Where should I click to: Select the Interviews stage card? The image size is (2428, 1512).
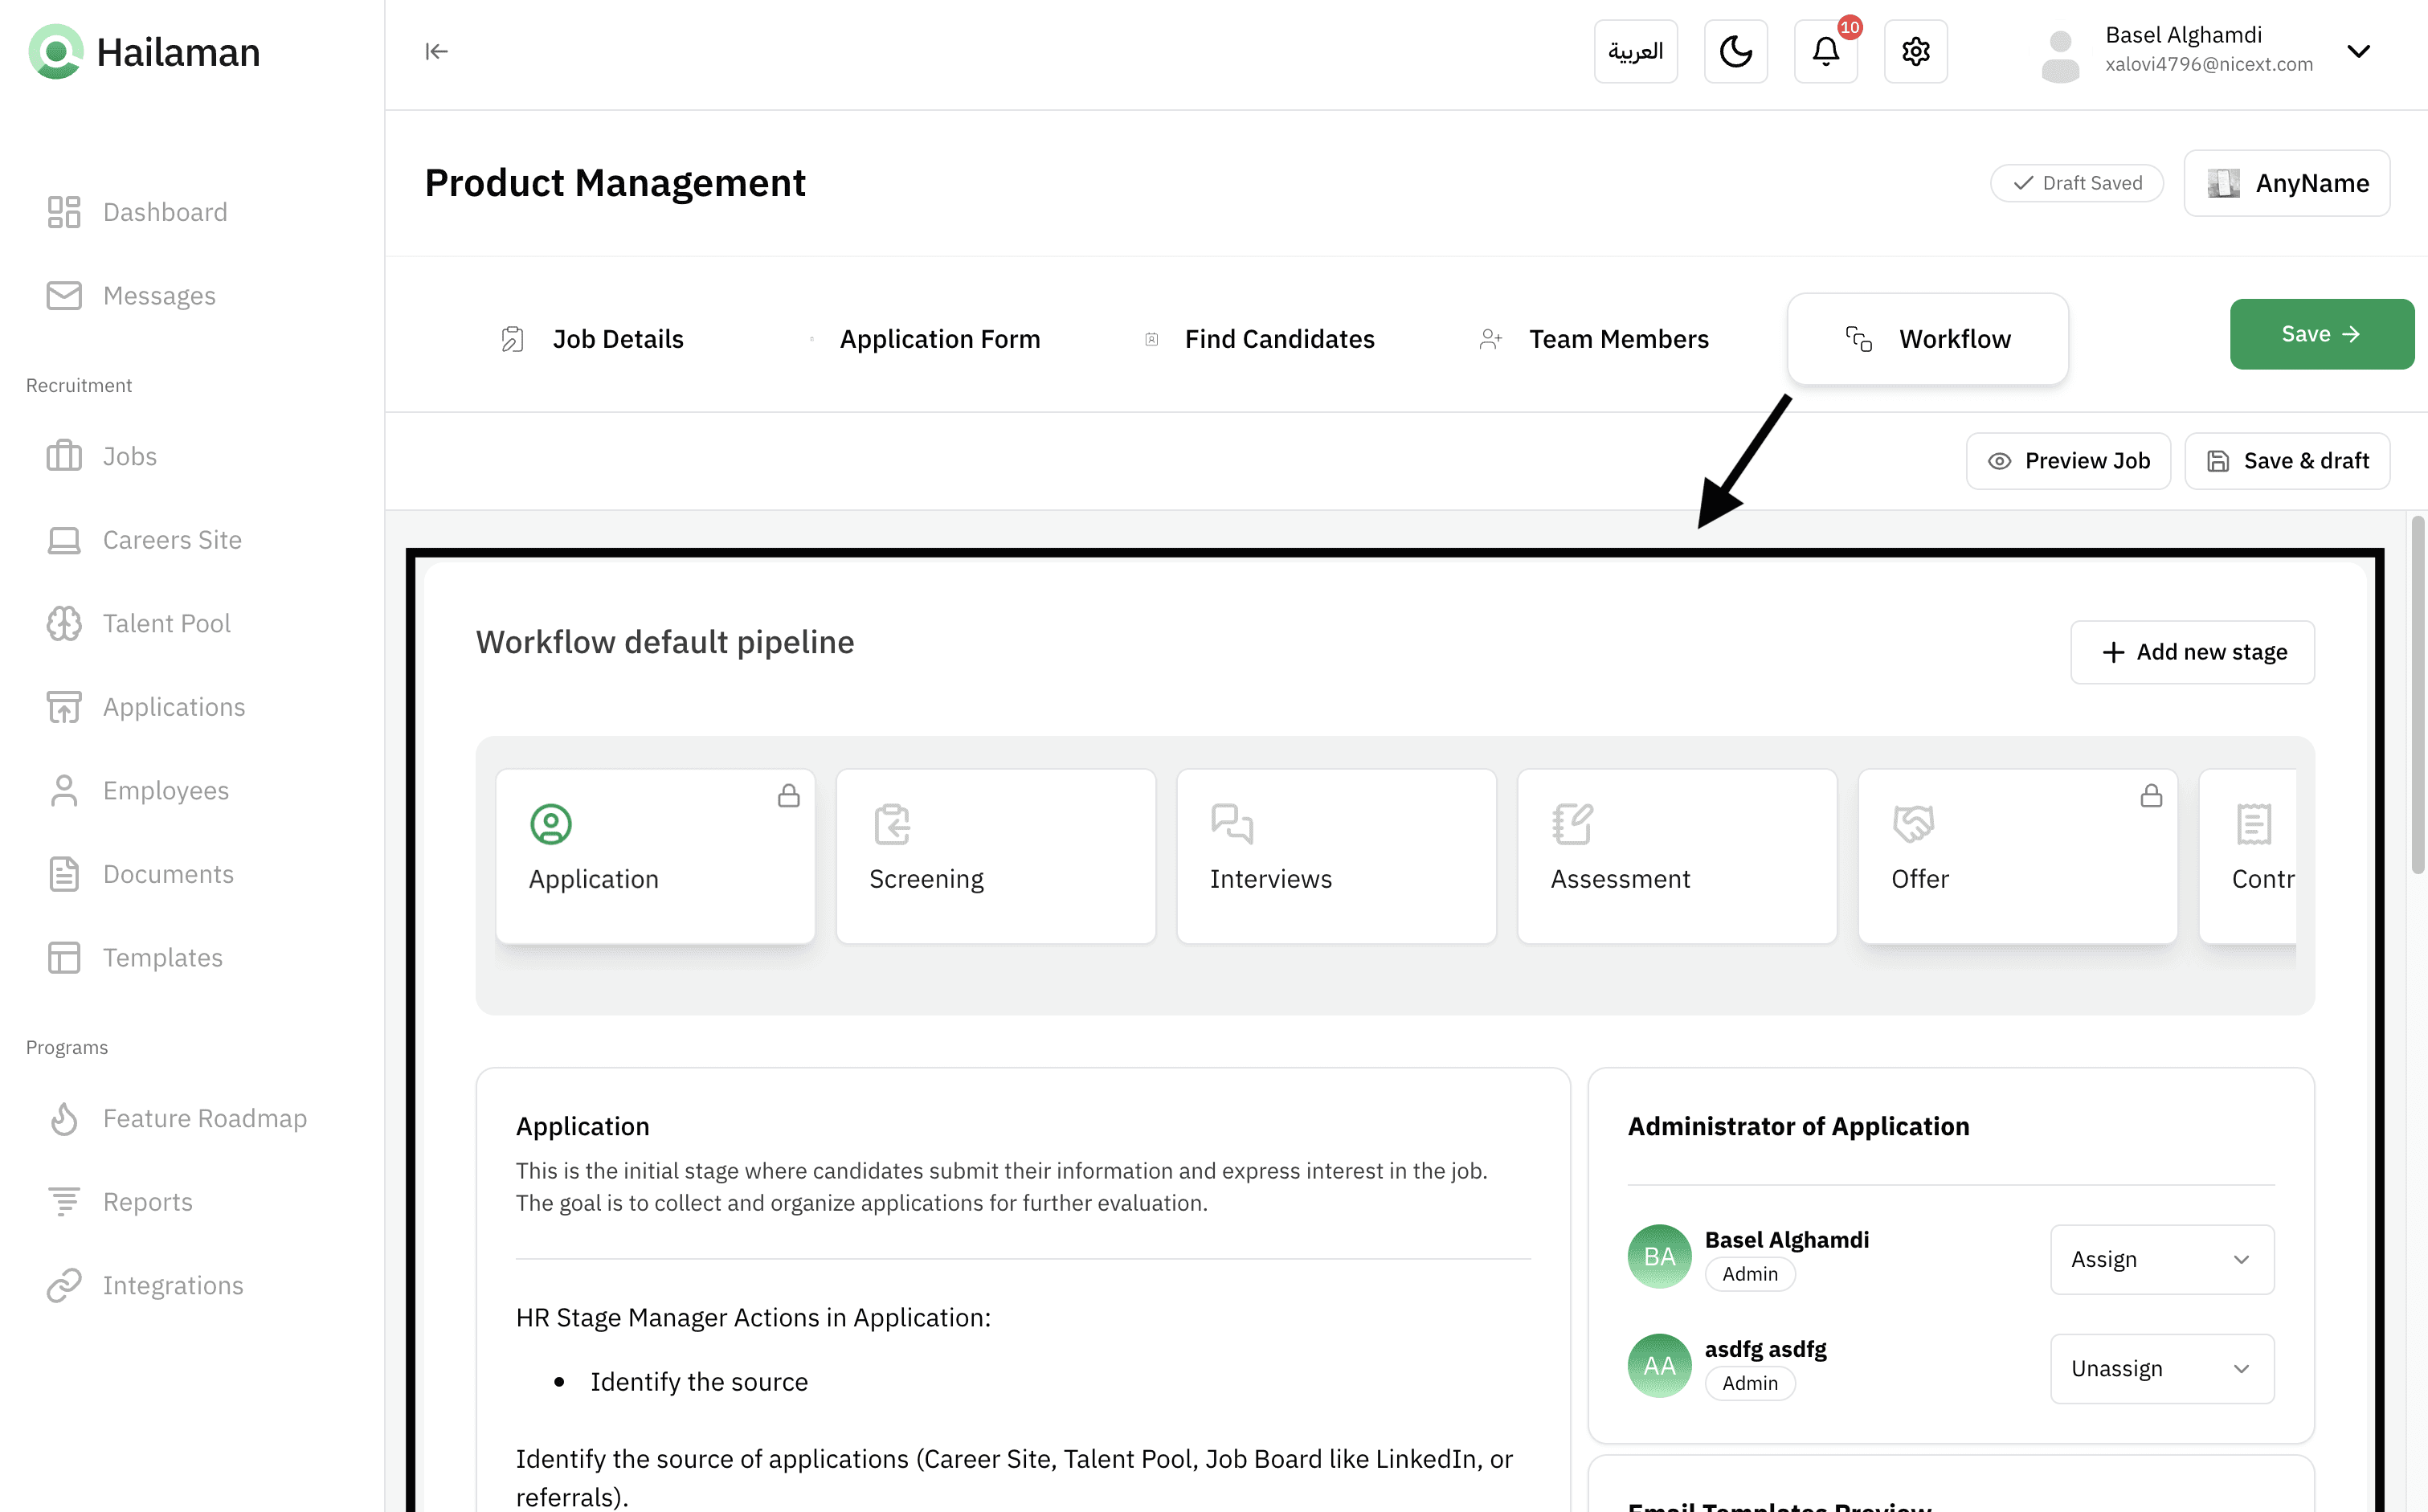click(1336, 855)
